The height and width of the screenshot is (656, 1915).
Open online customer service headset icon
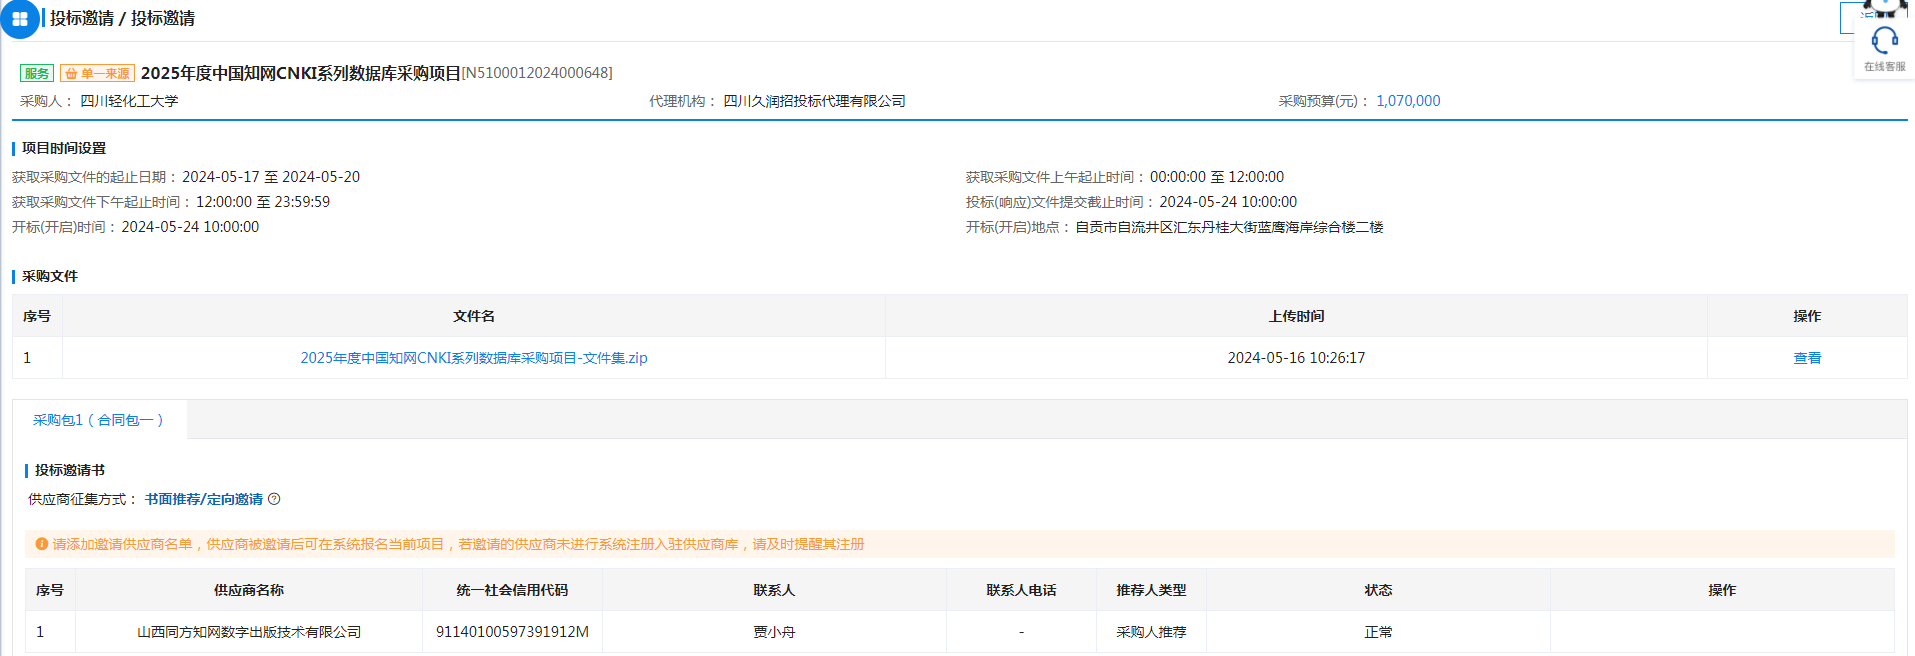tap(1884, 42)
